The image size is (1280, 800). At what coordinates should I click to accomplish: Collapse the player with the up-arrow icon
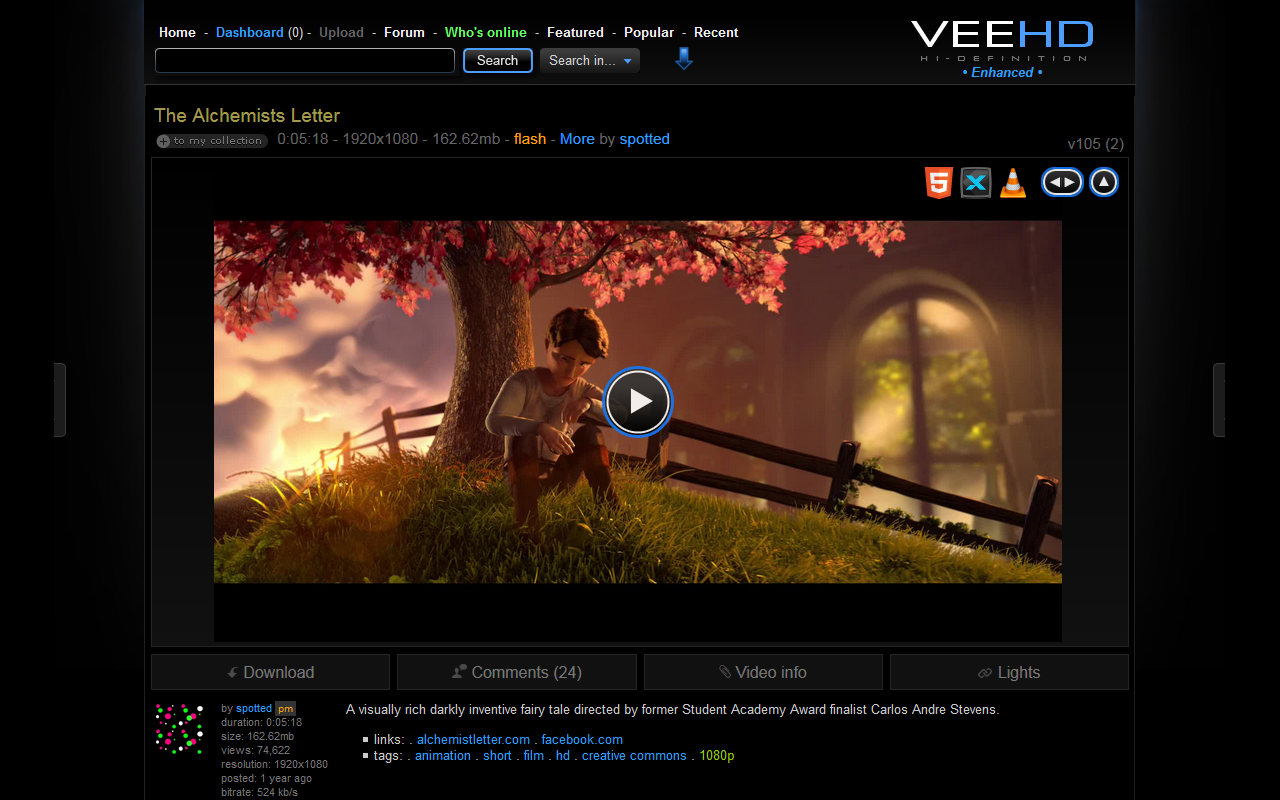[1103, 182]
